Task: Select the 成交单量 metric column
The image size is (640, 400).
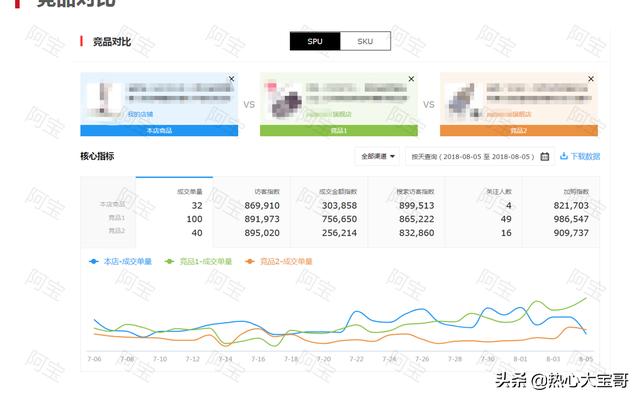Action: click(190, 190)
